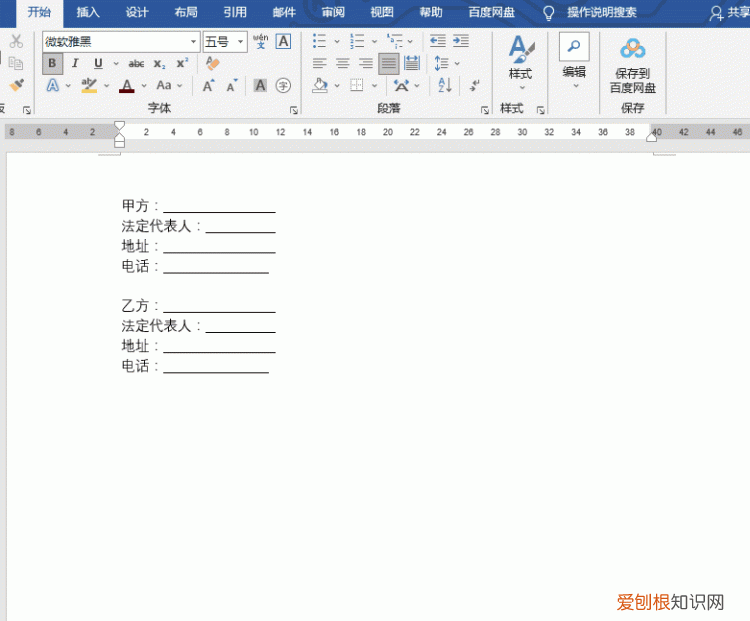Click the 共享 share button

(x=729, y=13)
